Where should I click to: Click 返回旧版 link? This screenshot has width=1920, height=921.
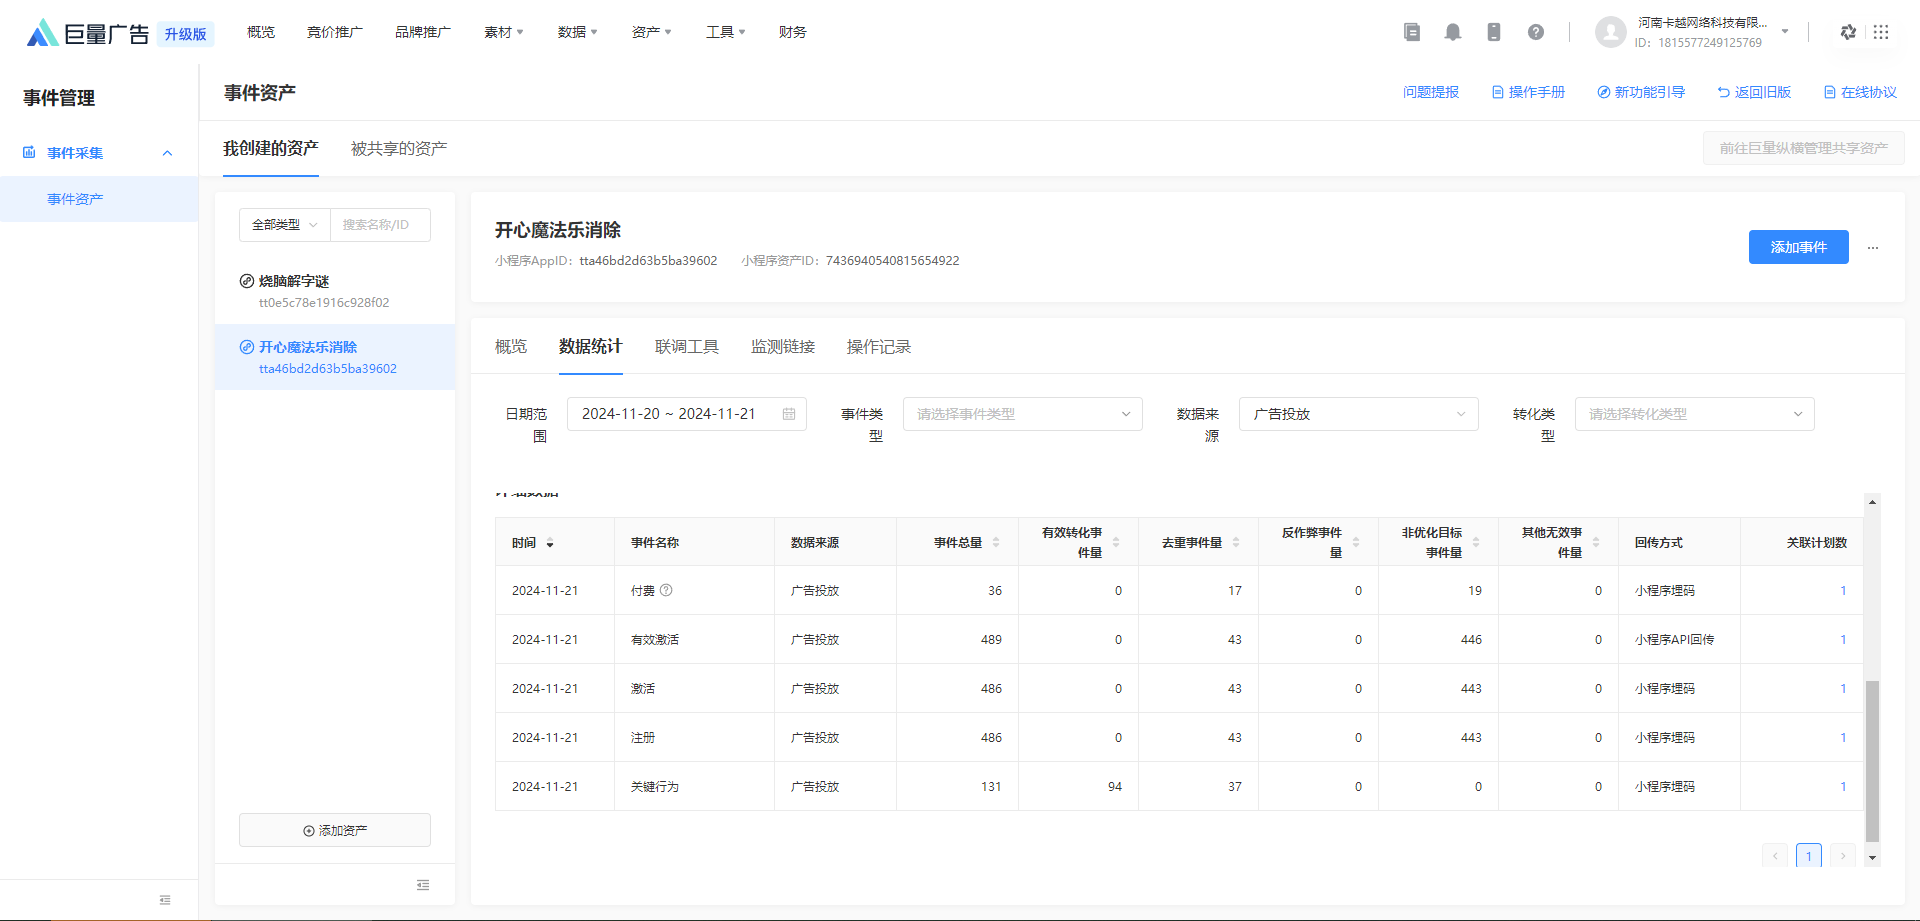click(x=1755, y=92)
